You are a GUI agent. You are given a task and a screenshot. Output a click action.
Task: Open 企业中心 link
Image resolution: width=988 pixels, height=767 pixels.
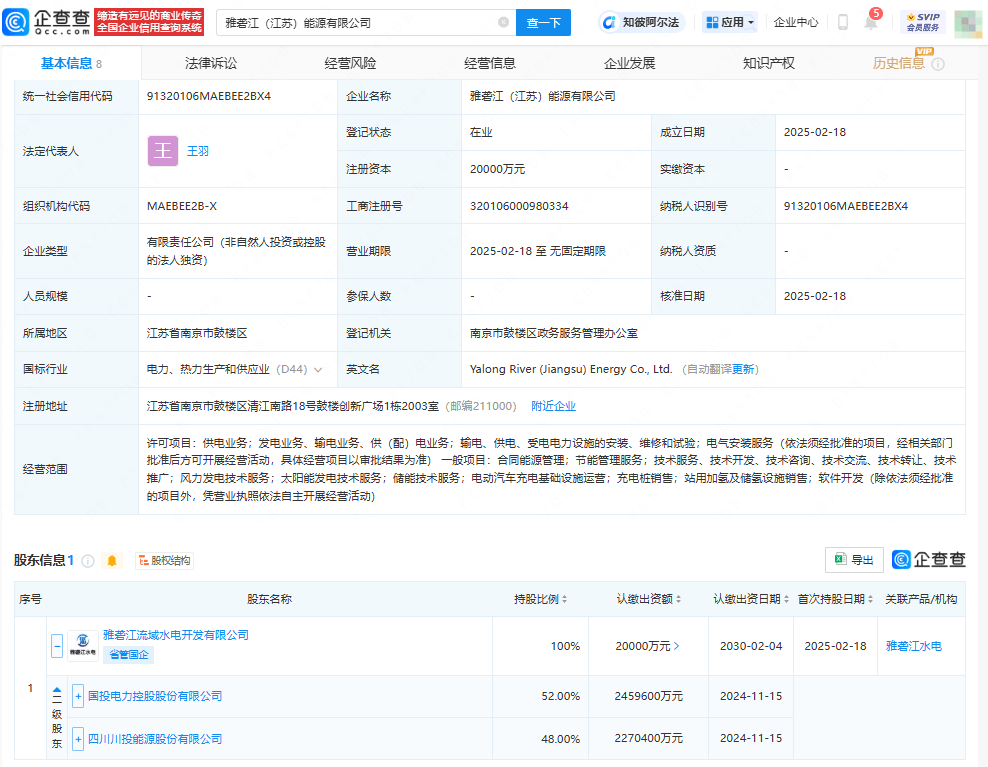tap(796, 22)
